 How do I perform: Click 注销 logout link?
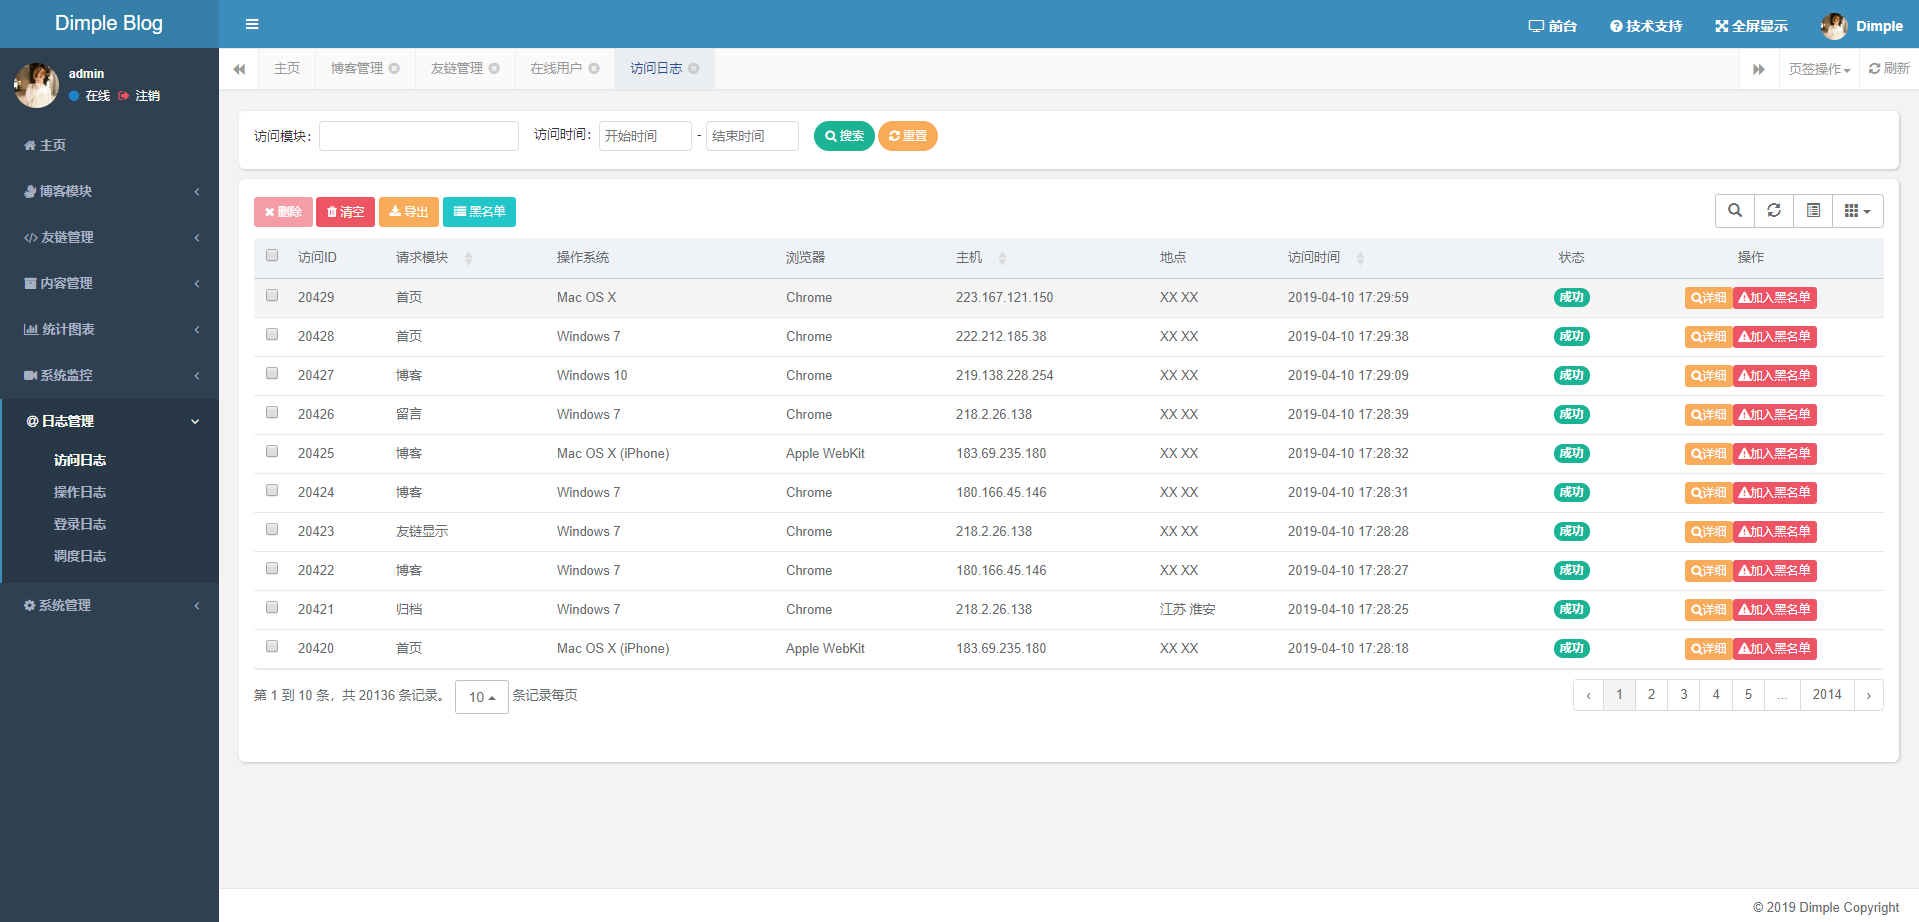tap(139, 96)
